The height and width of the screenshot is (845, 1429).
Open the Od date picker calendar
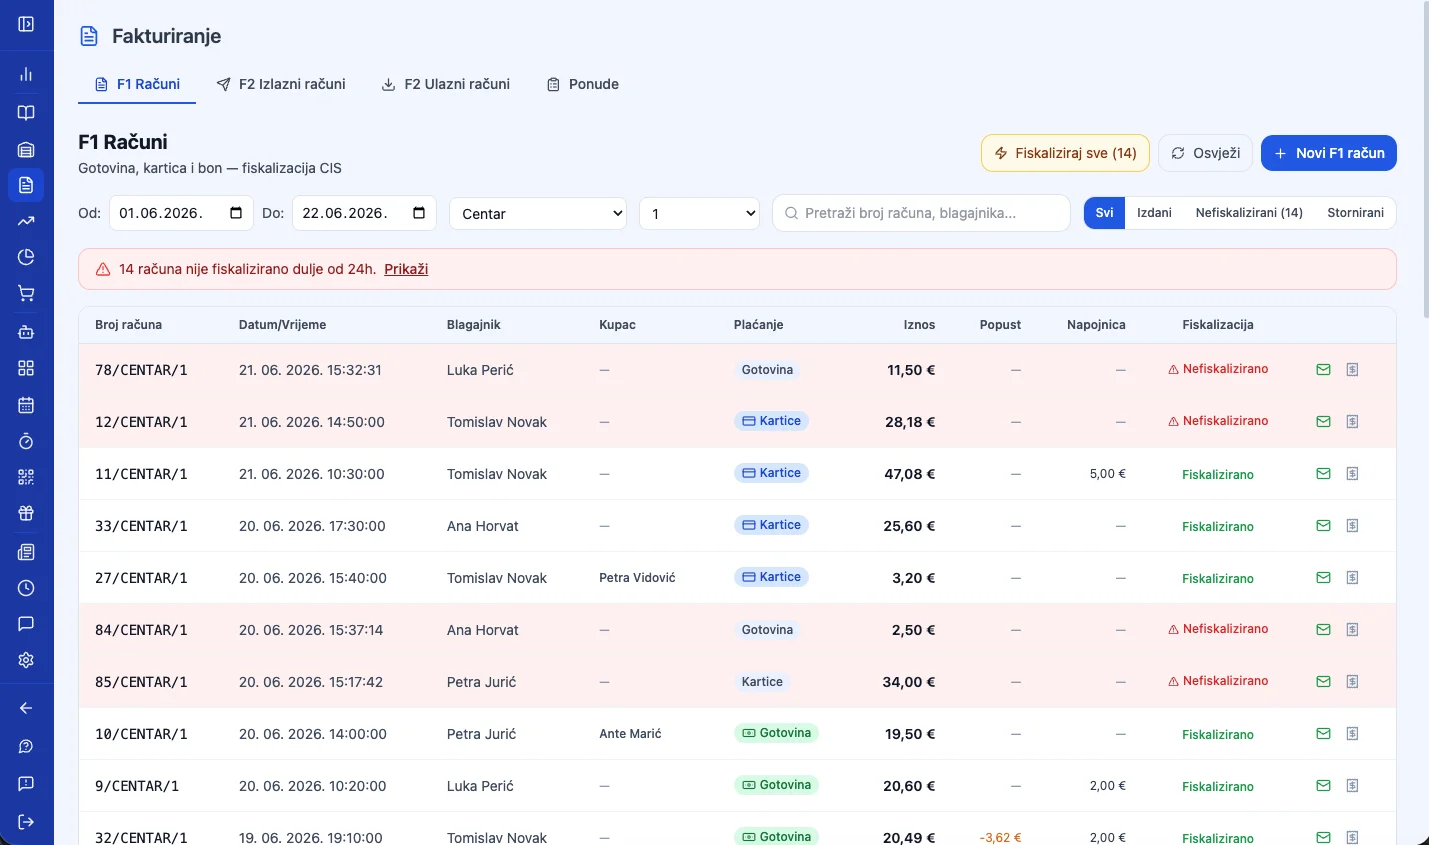(236, 213)
